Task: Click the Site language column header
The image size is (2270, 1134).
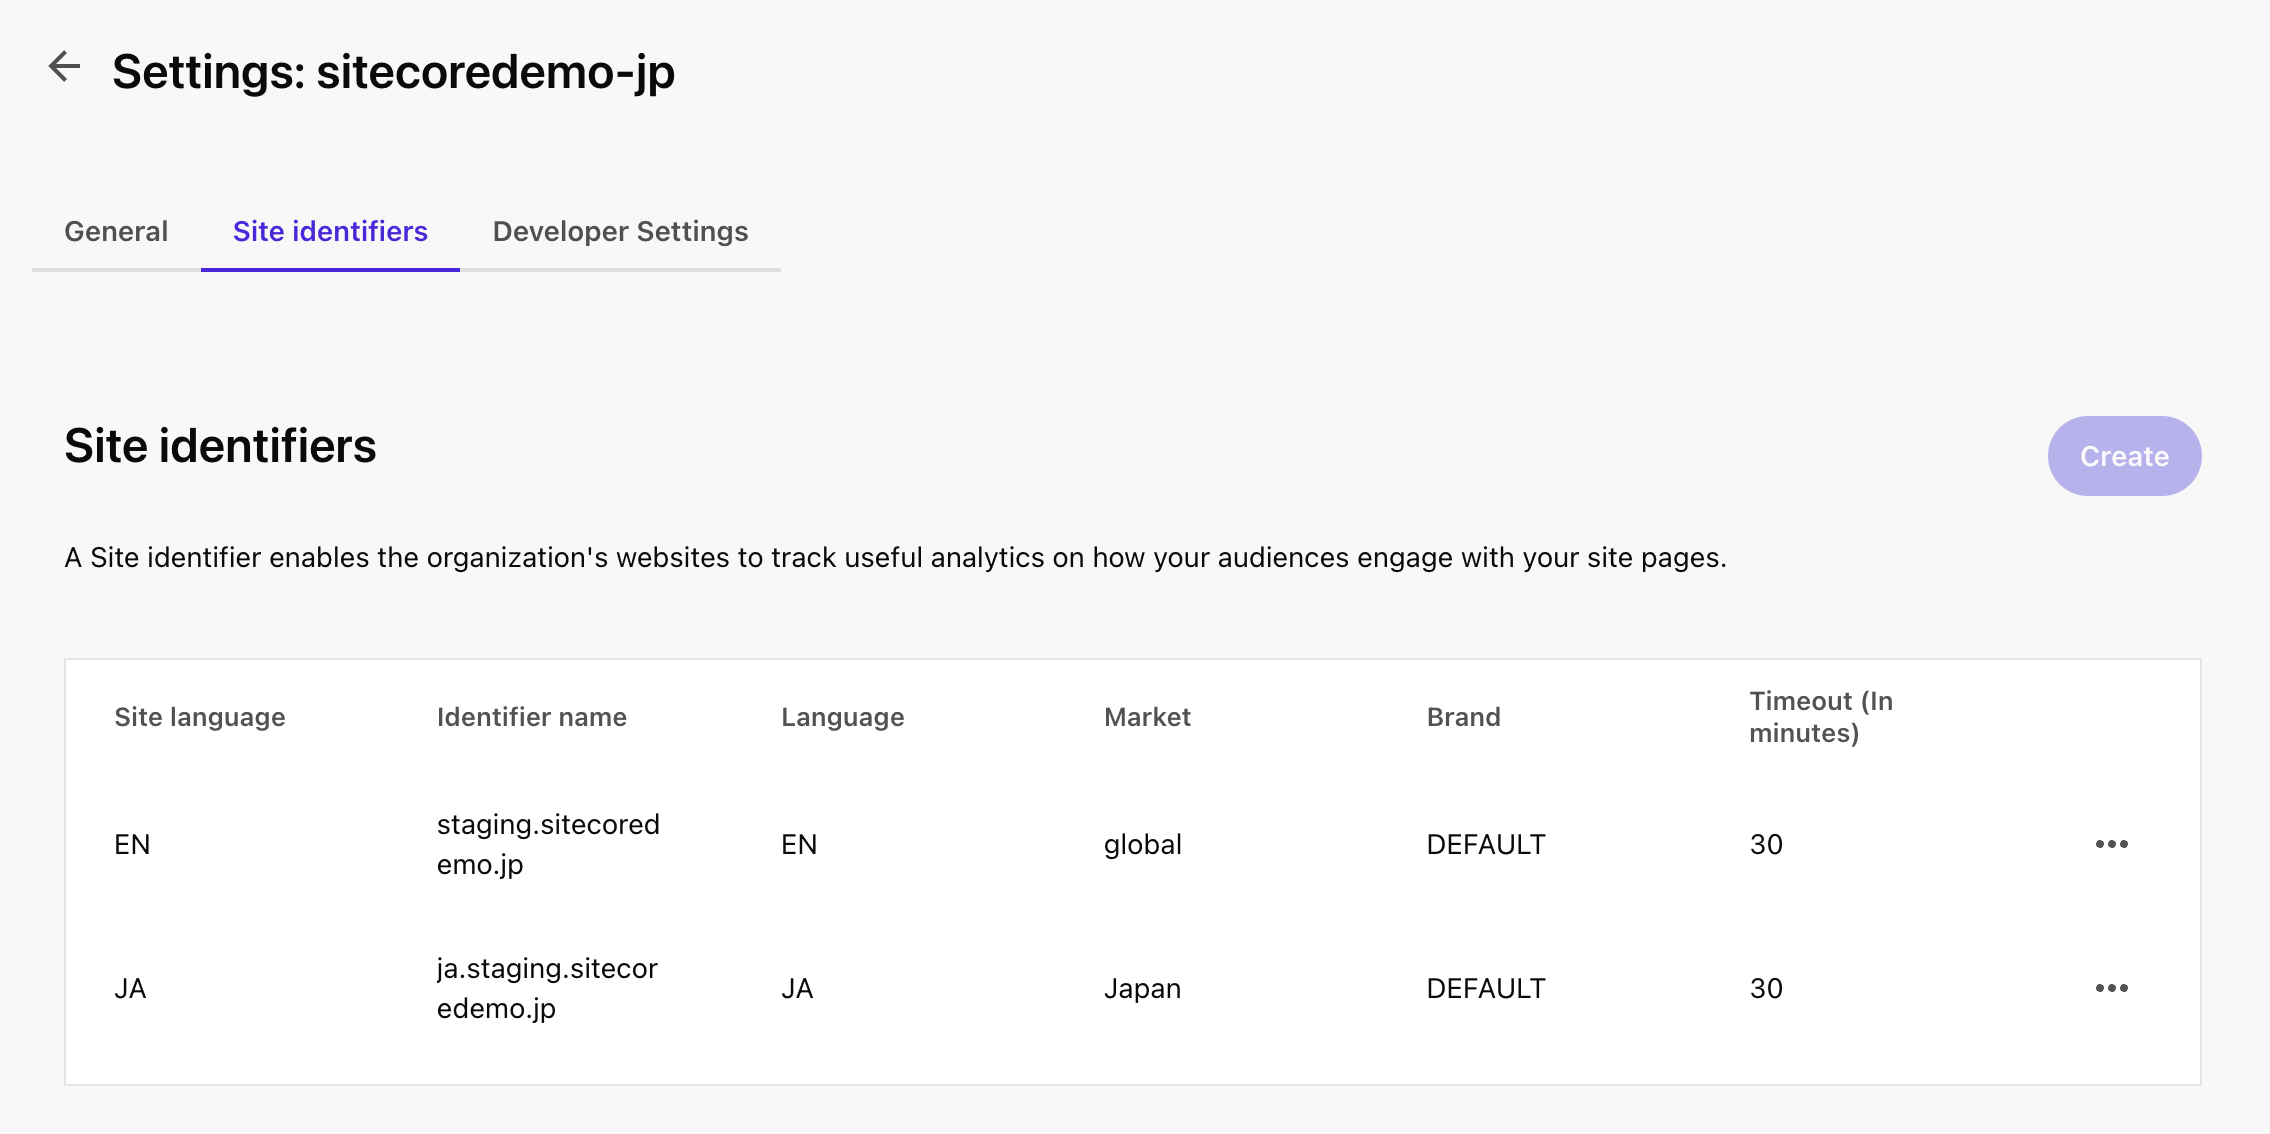Action: (x=200, y=717)
